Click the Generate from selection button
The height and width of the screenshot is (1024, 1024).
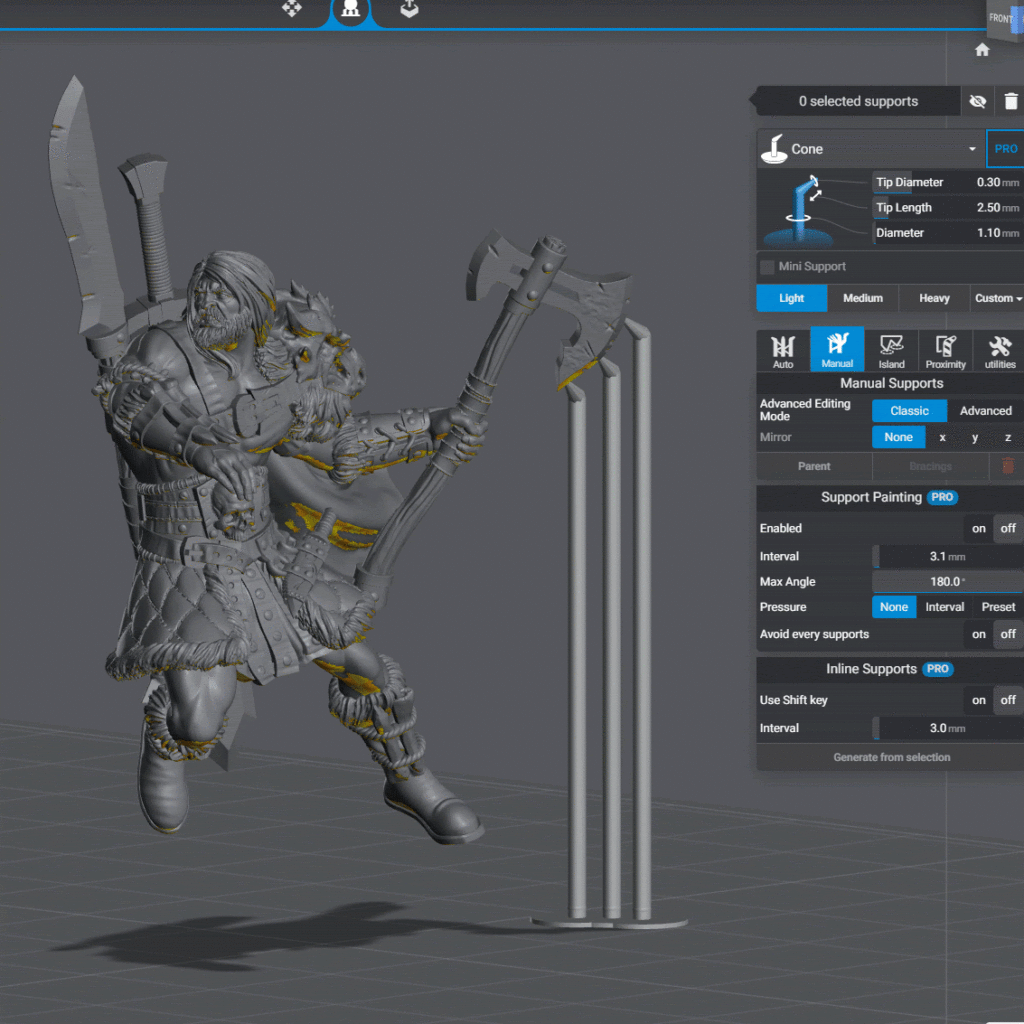[x=891, y=757]
